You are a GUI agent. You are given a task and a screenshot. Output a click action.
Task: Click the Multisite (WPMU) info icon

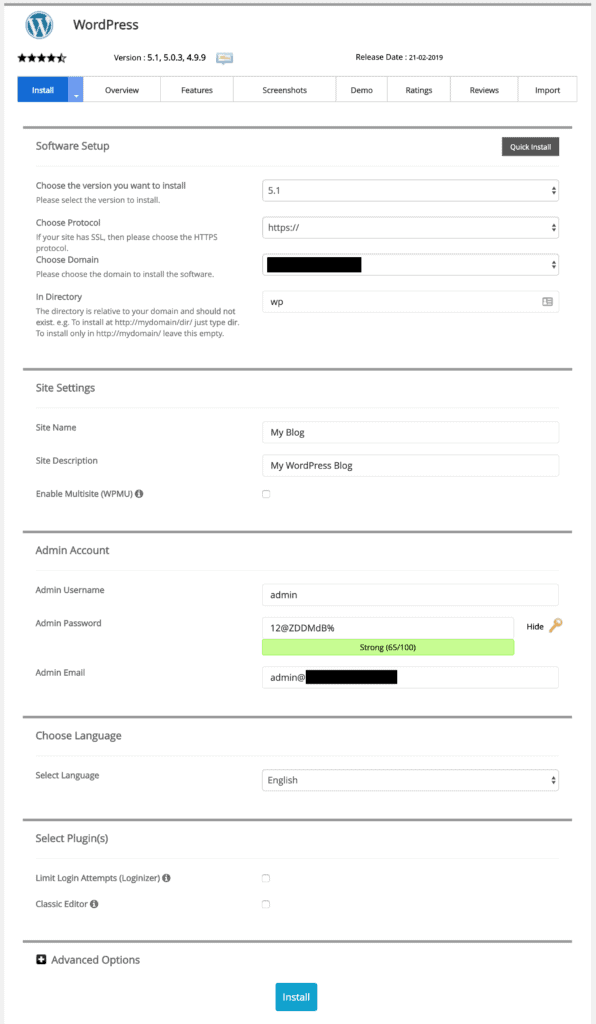pos(139,494)
